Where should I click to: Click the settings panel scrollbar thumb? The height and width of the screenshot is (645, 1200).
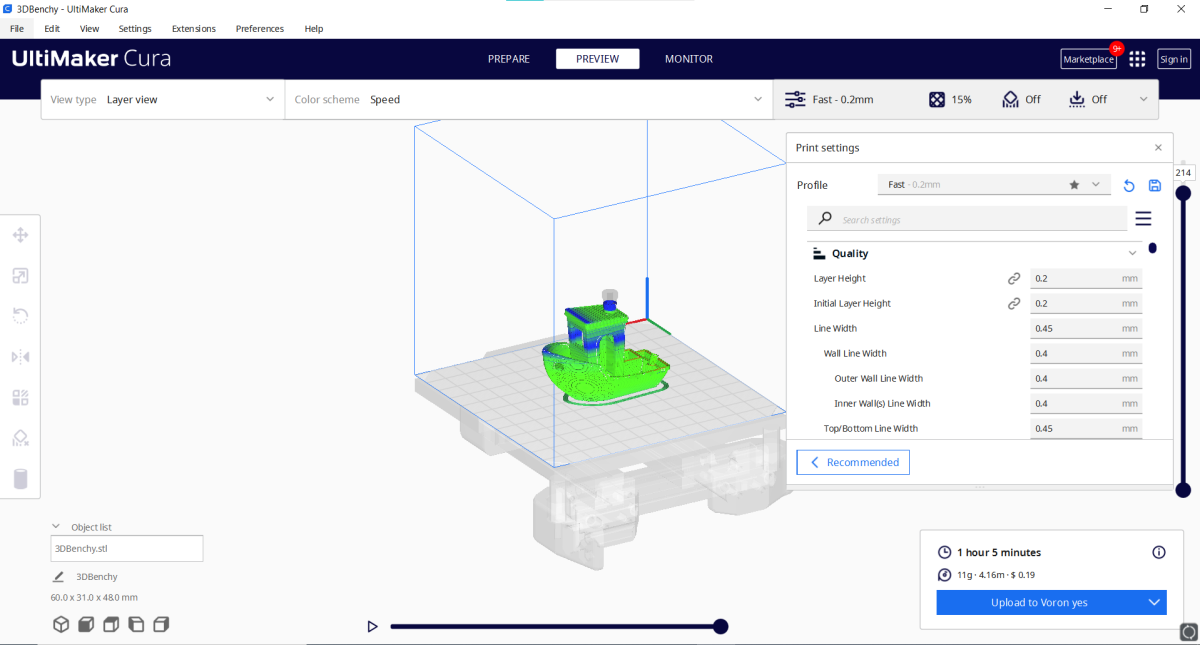[x=1152, y=248]
